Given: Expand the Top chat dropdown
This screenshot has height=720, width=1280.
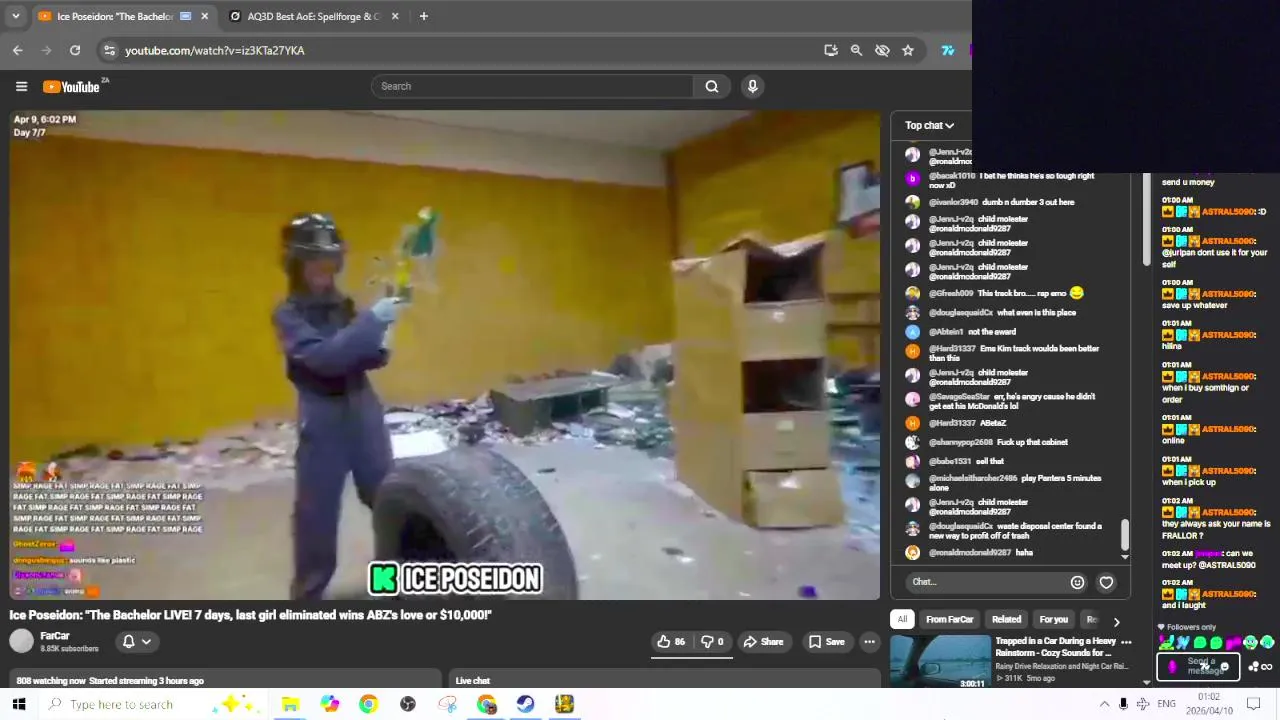Looking at the screenshot, I should 929,125.
